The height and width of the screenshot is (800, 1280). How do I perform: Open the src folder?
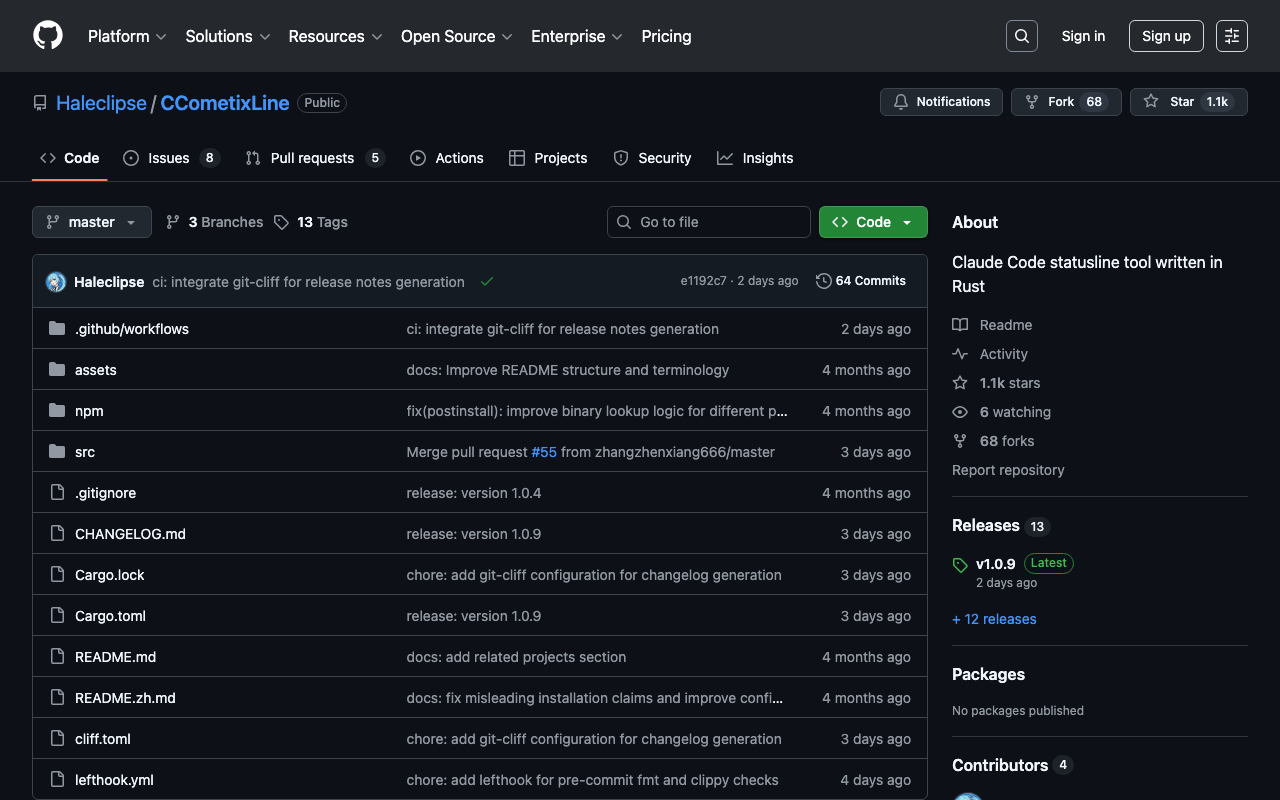85,452
